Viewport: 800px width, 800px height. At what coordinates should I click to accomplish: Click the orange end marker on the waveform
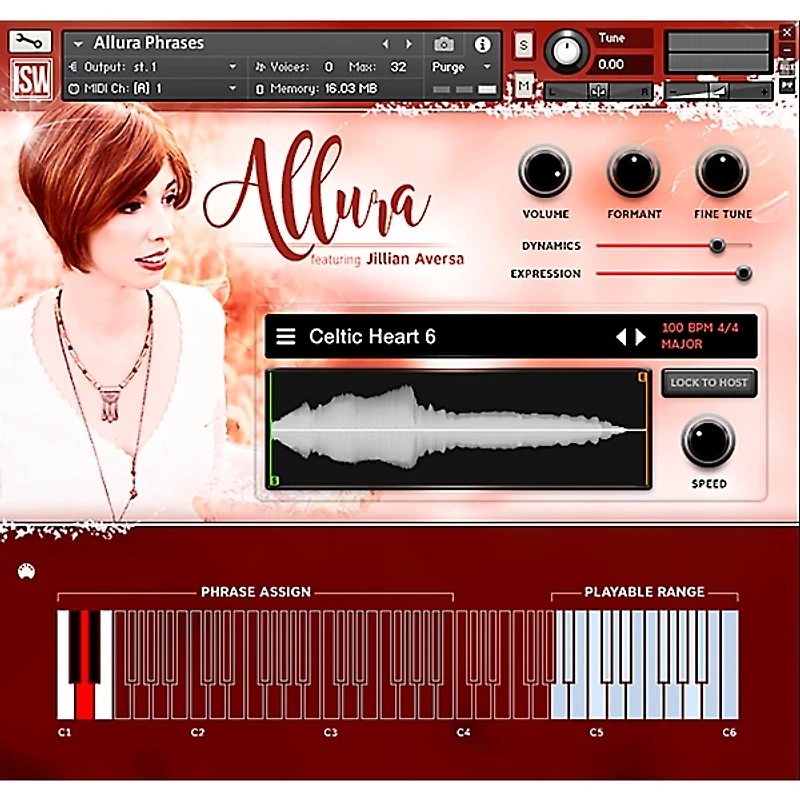point(643,377)
